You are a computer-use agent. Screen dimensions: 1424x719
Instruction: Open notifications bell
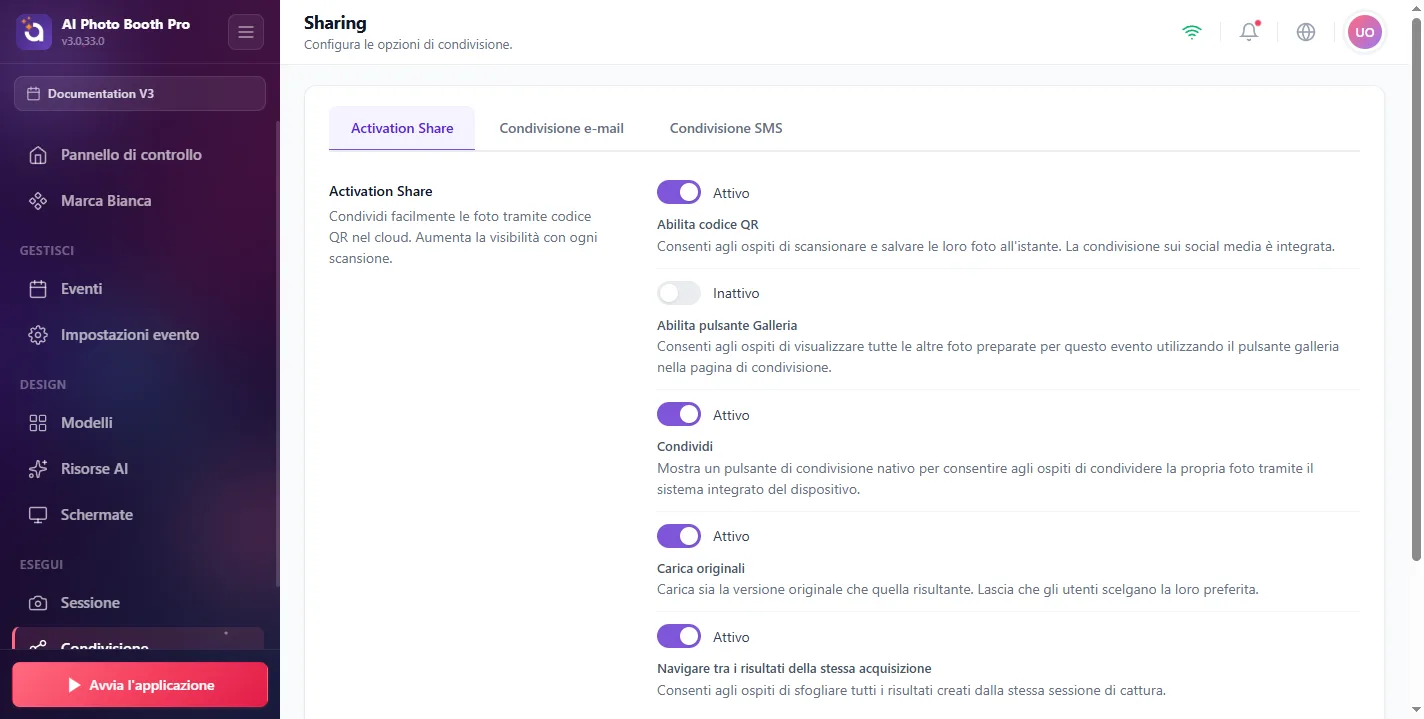coord(1249,32)
